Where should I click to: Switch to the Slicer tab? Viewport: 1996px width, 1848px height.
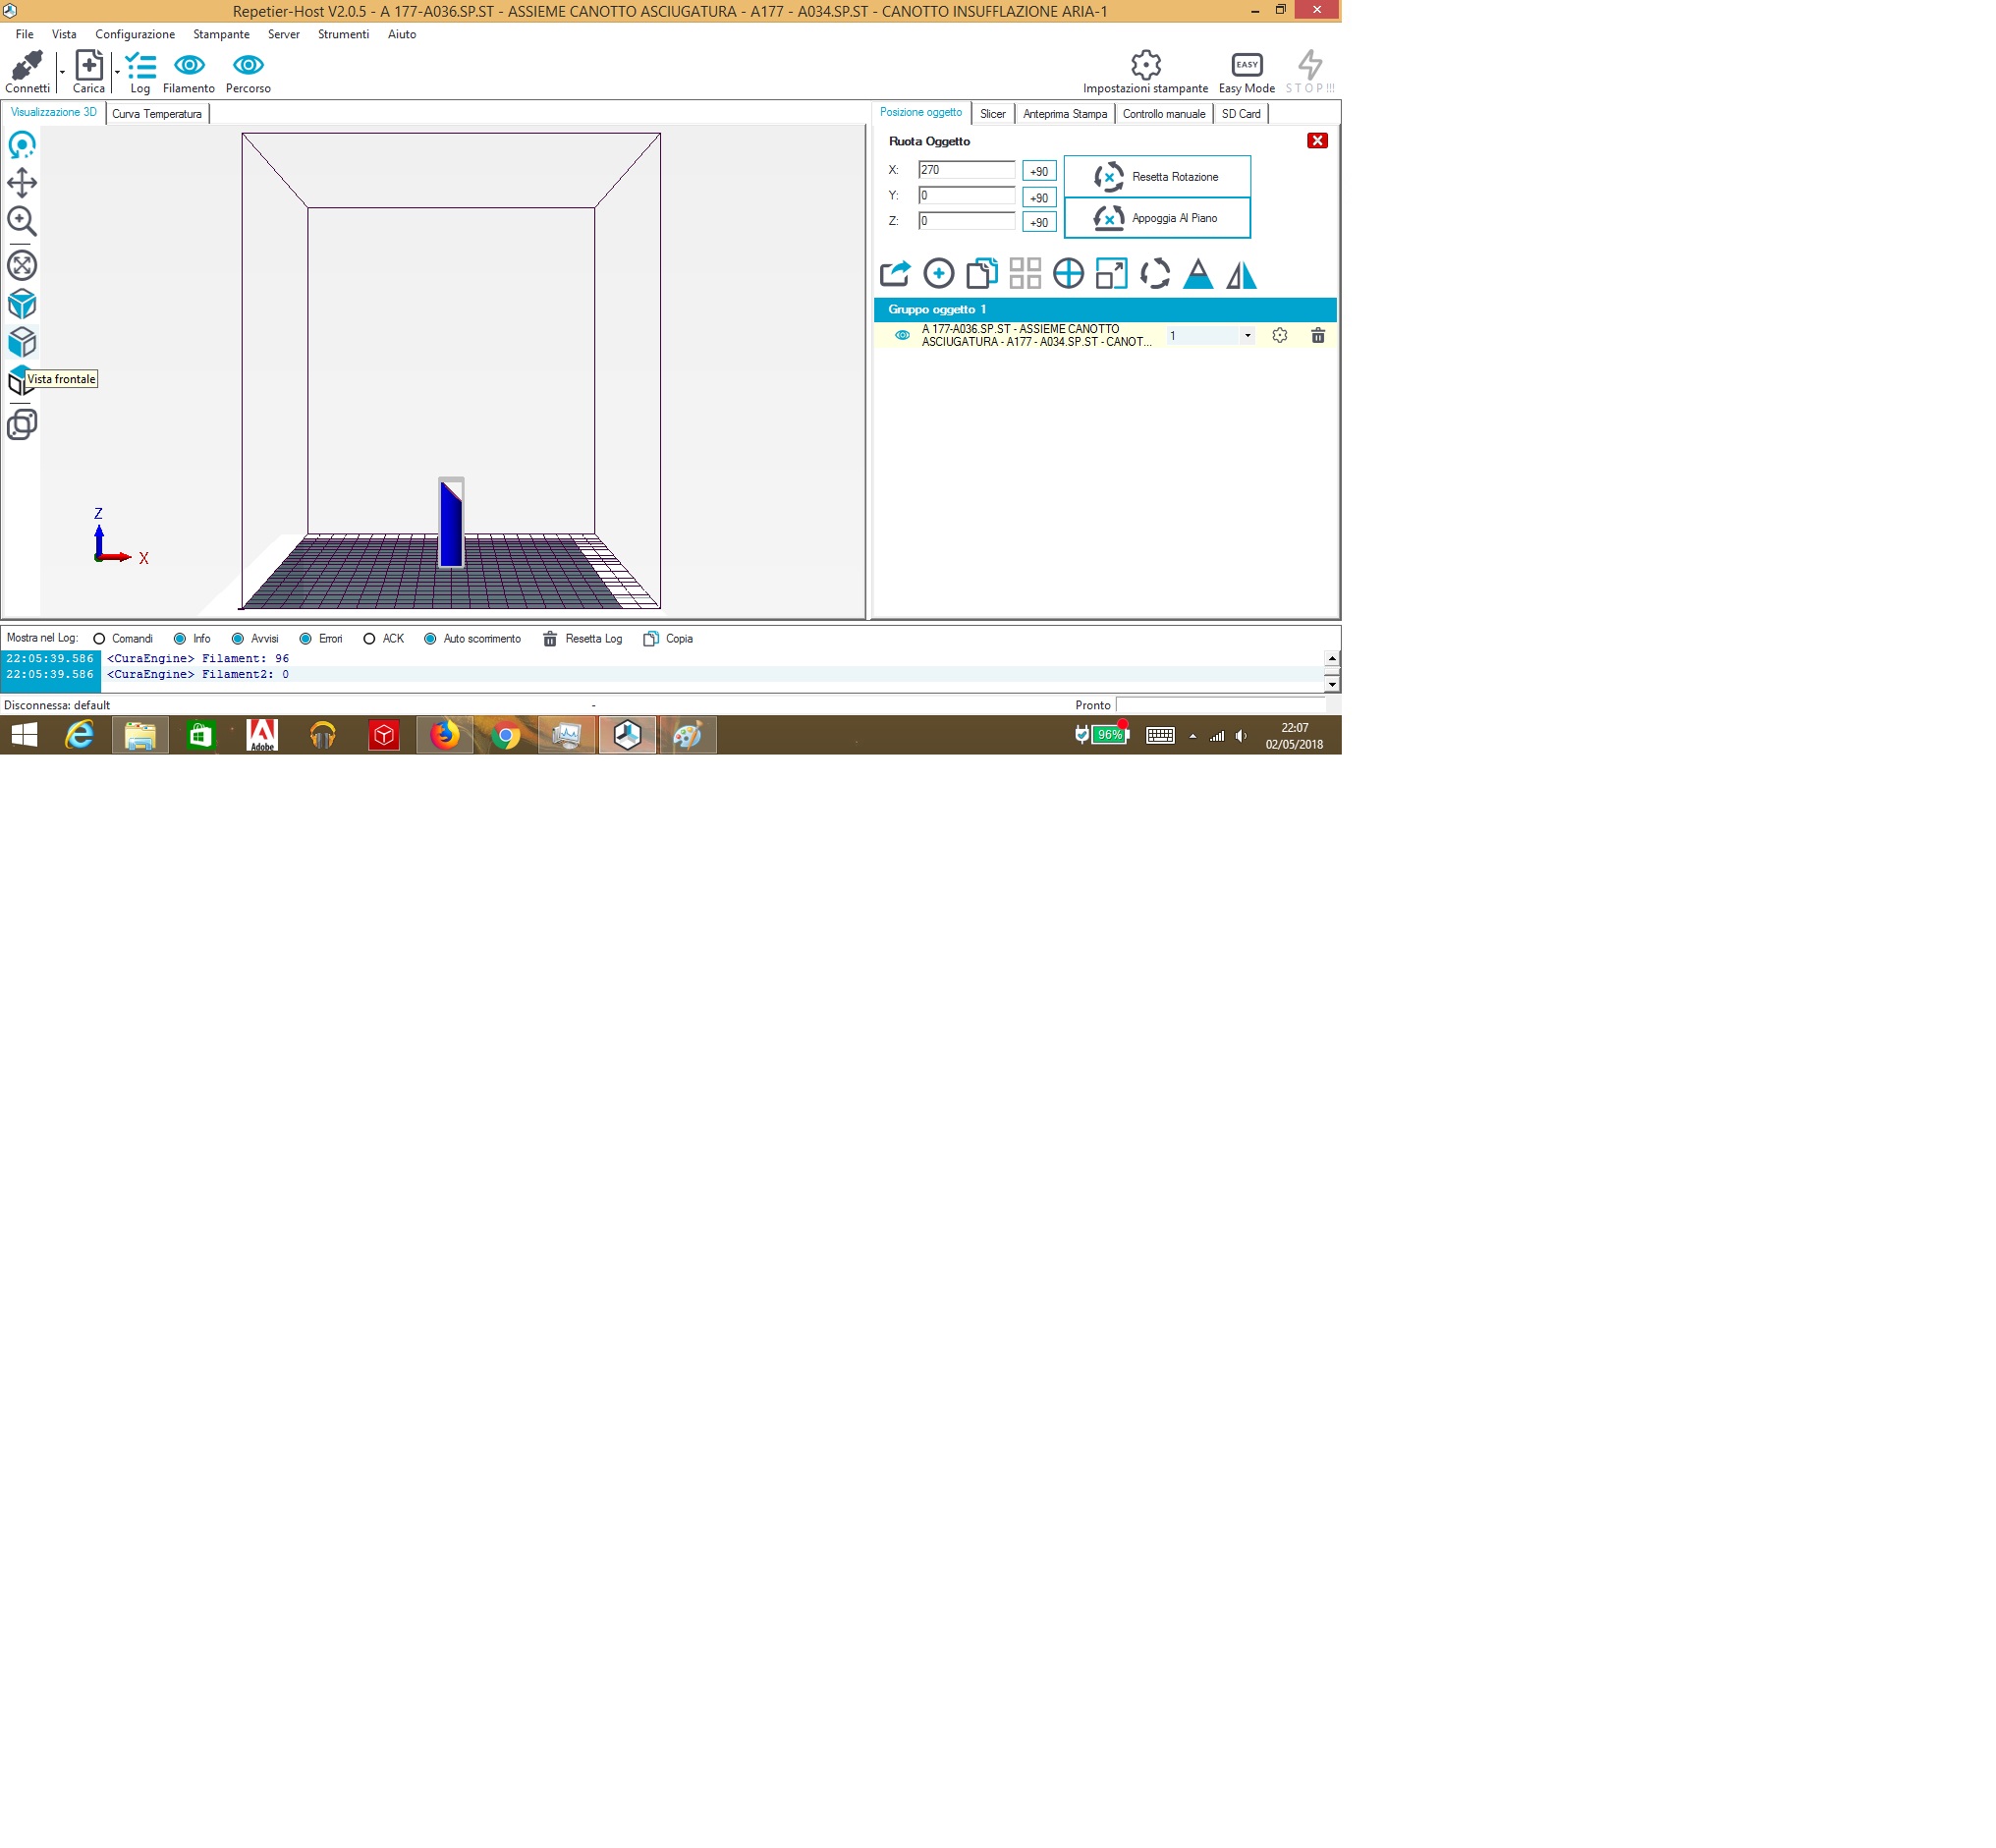pyautogui.click(x=992, y=114)
